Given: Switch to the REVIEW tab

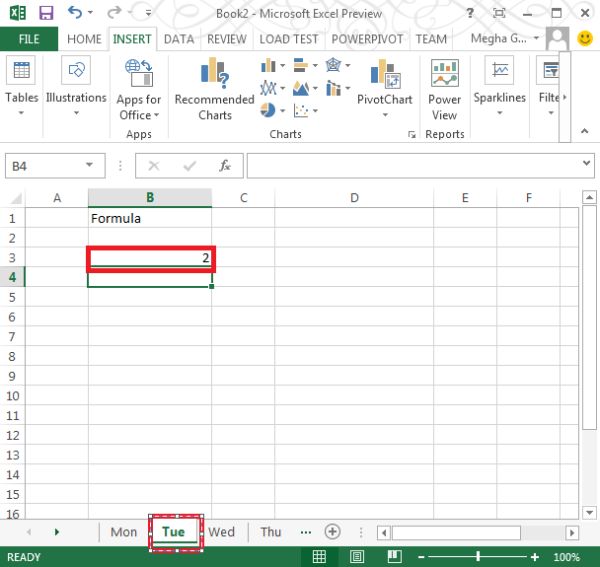Looking at the screenshot, I should (x=227, y=39).
